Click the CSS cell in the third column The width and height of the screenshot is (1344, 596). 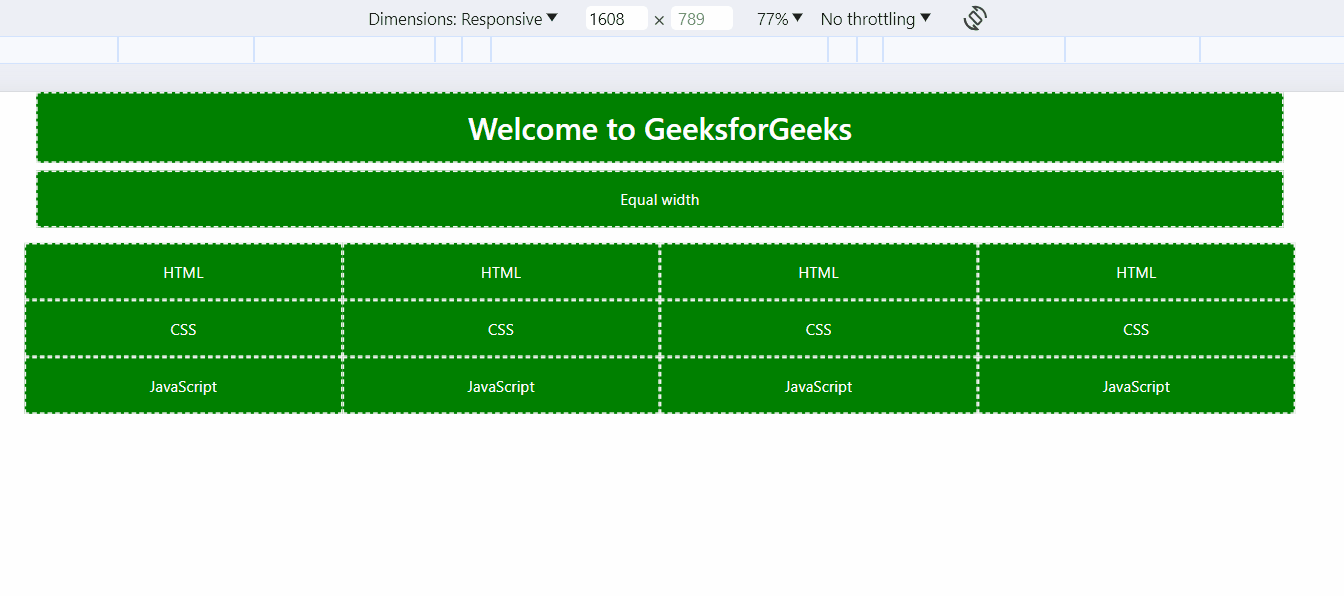coord(818,329)
